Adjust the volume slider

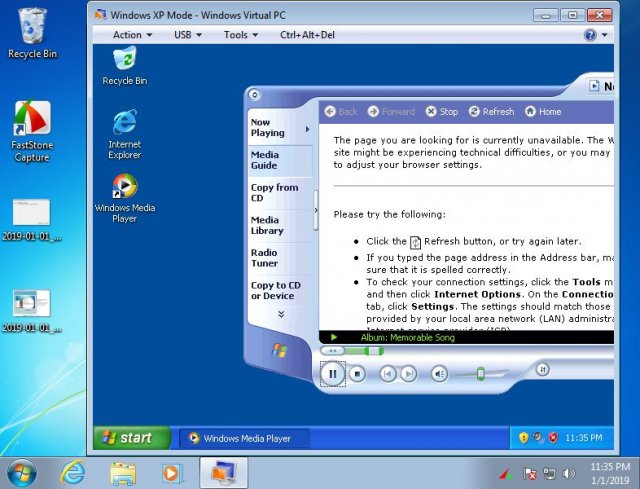tap(480, 374)
